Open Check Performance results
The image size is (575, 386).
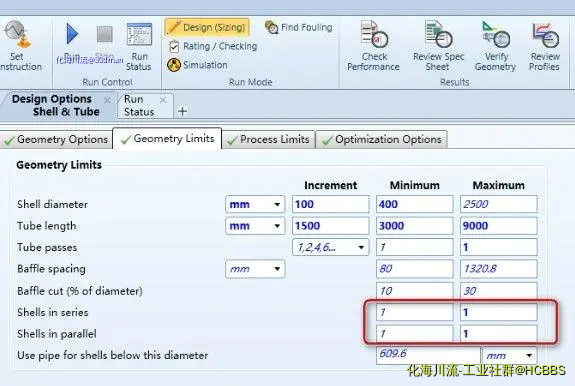373,46
